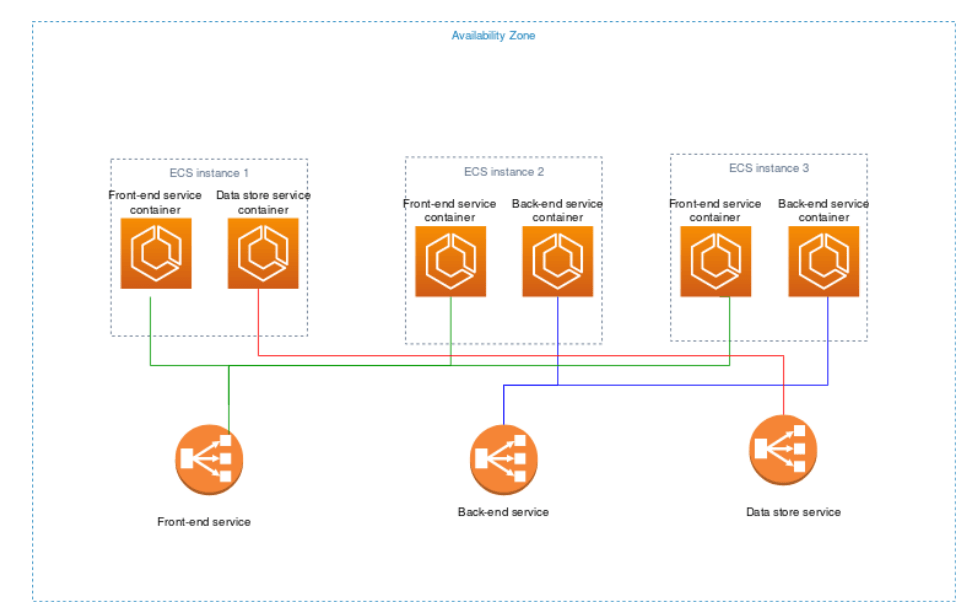
Task: Click the Front-end service container in ECS instance 3
Action: click(716, 262)
